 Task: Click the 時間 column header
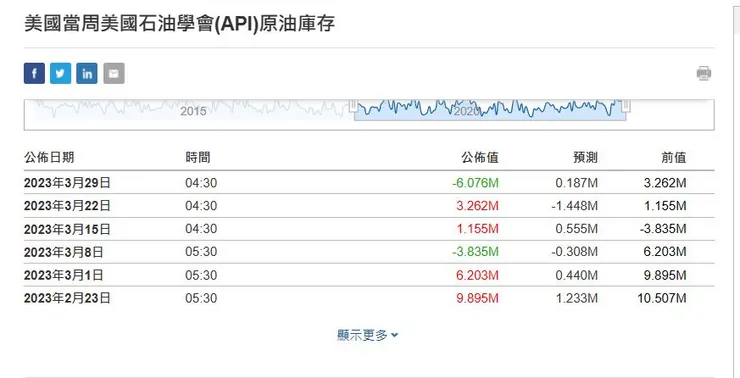tap(198, 157)
